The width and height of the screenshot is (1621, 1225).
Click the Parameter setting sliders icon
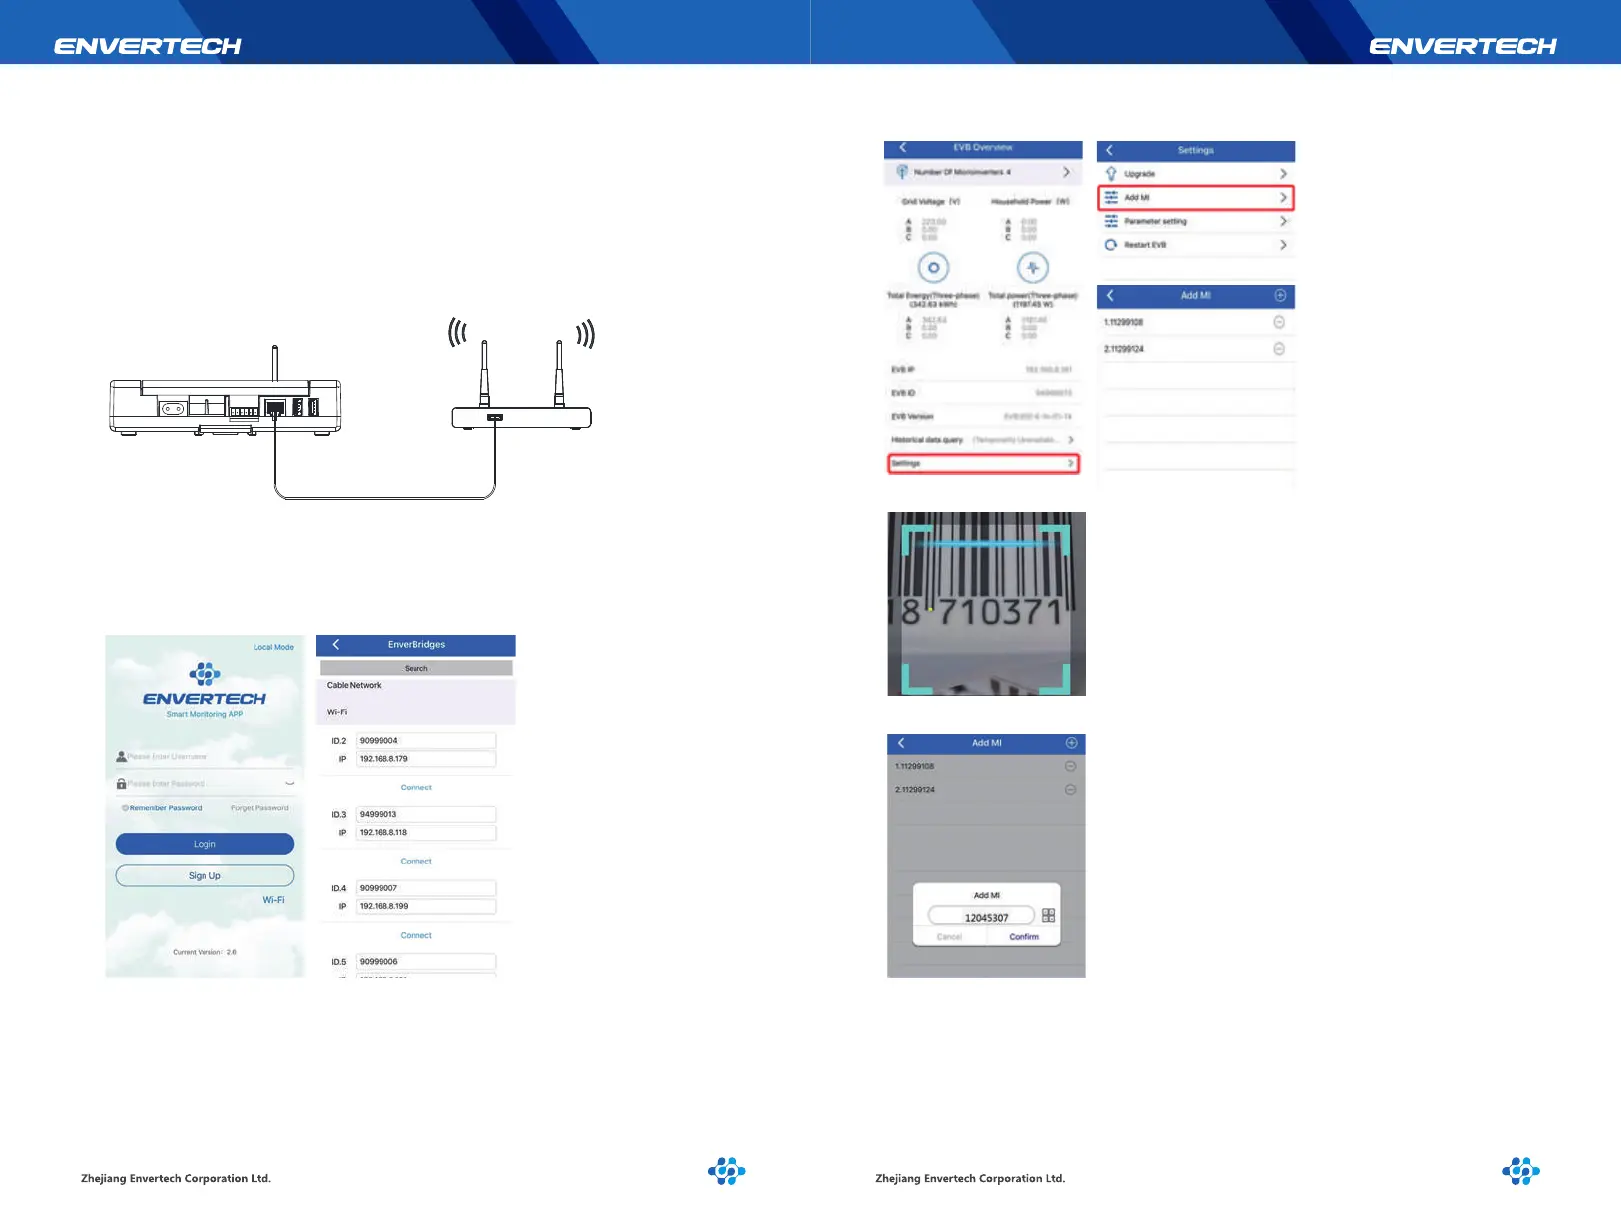tap(1111, 221)
